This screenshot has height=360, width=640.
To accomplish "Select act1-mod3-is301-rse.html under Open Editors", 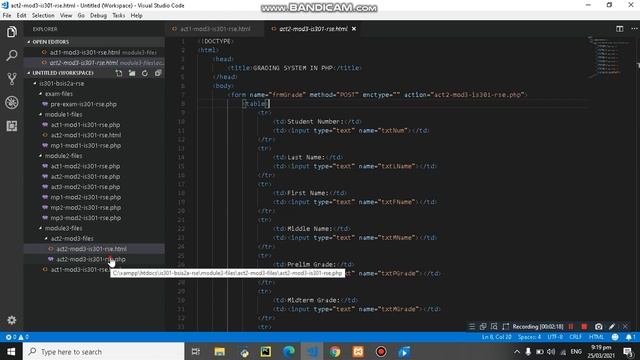I will [x=85, y=52].
